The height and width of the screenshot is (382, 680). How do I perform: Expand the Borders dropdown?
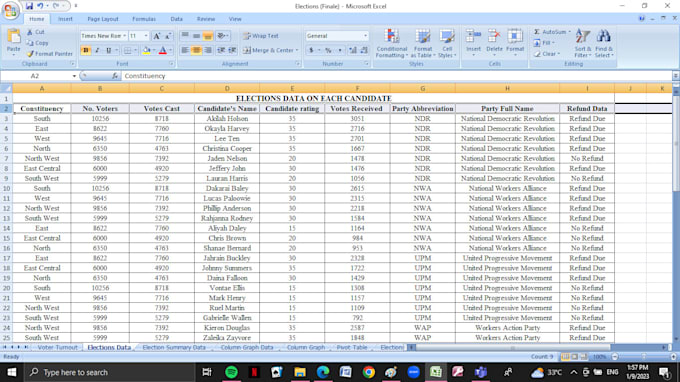[x=135, y=50]
